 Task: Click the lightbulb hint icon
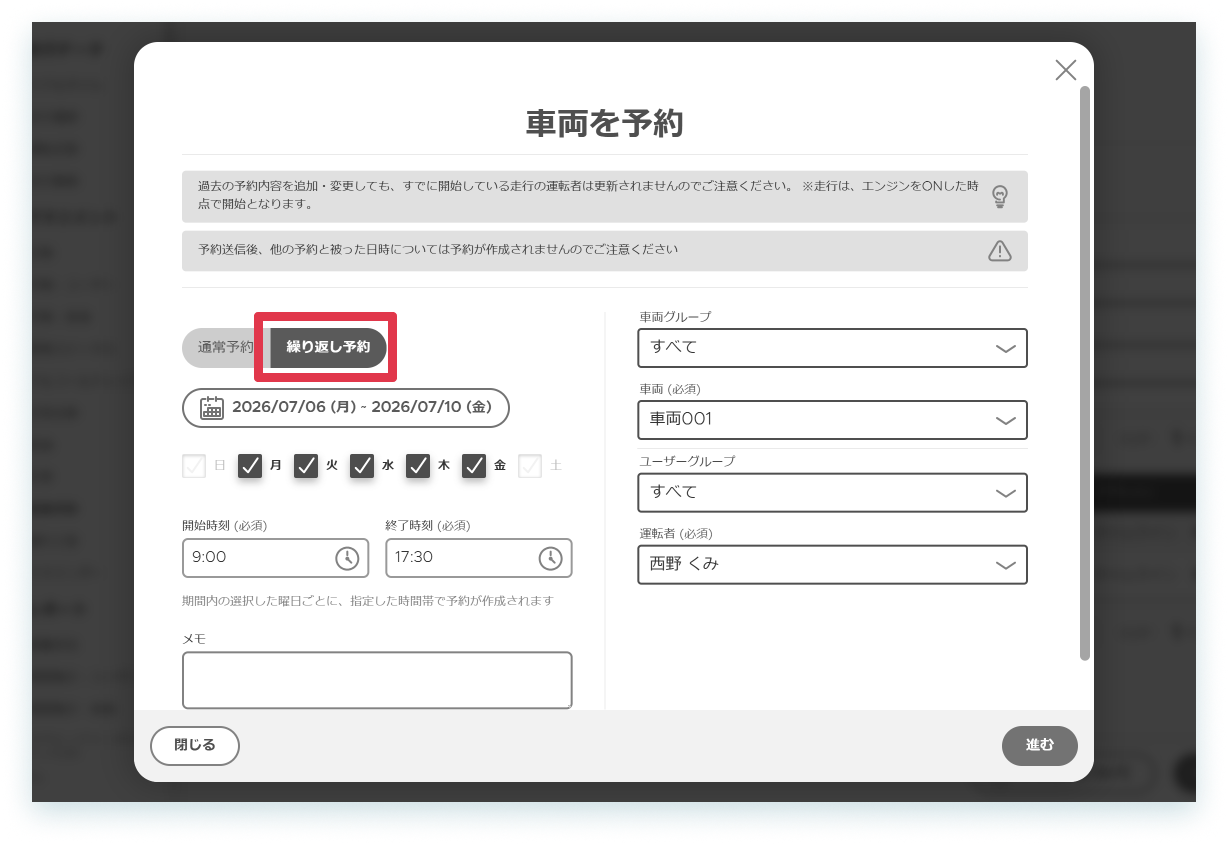point(999,196)
